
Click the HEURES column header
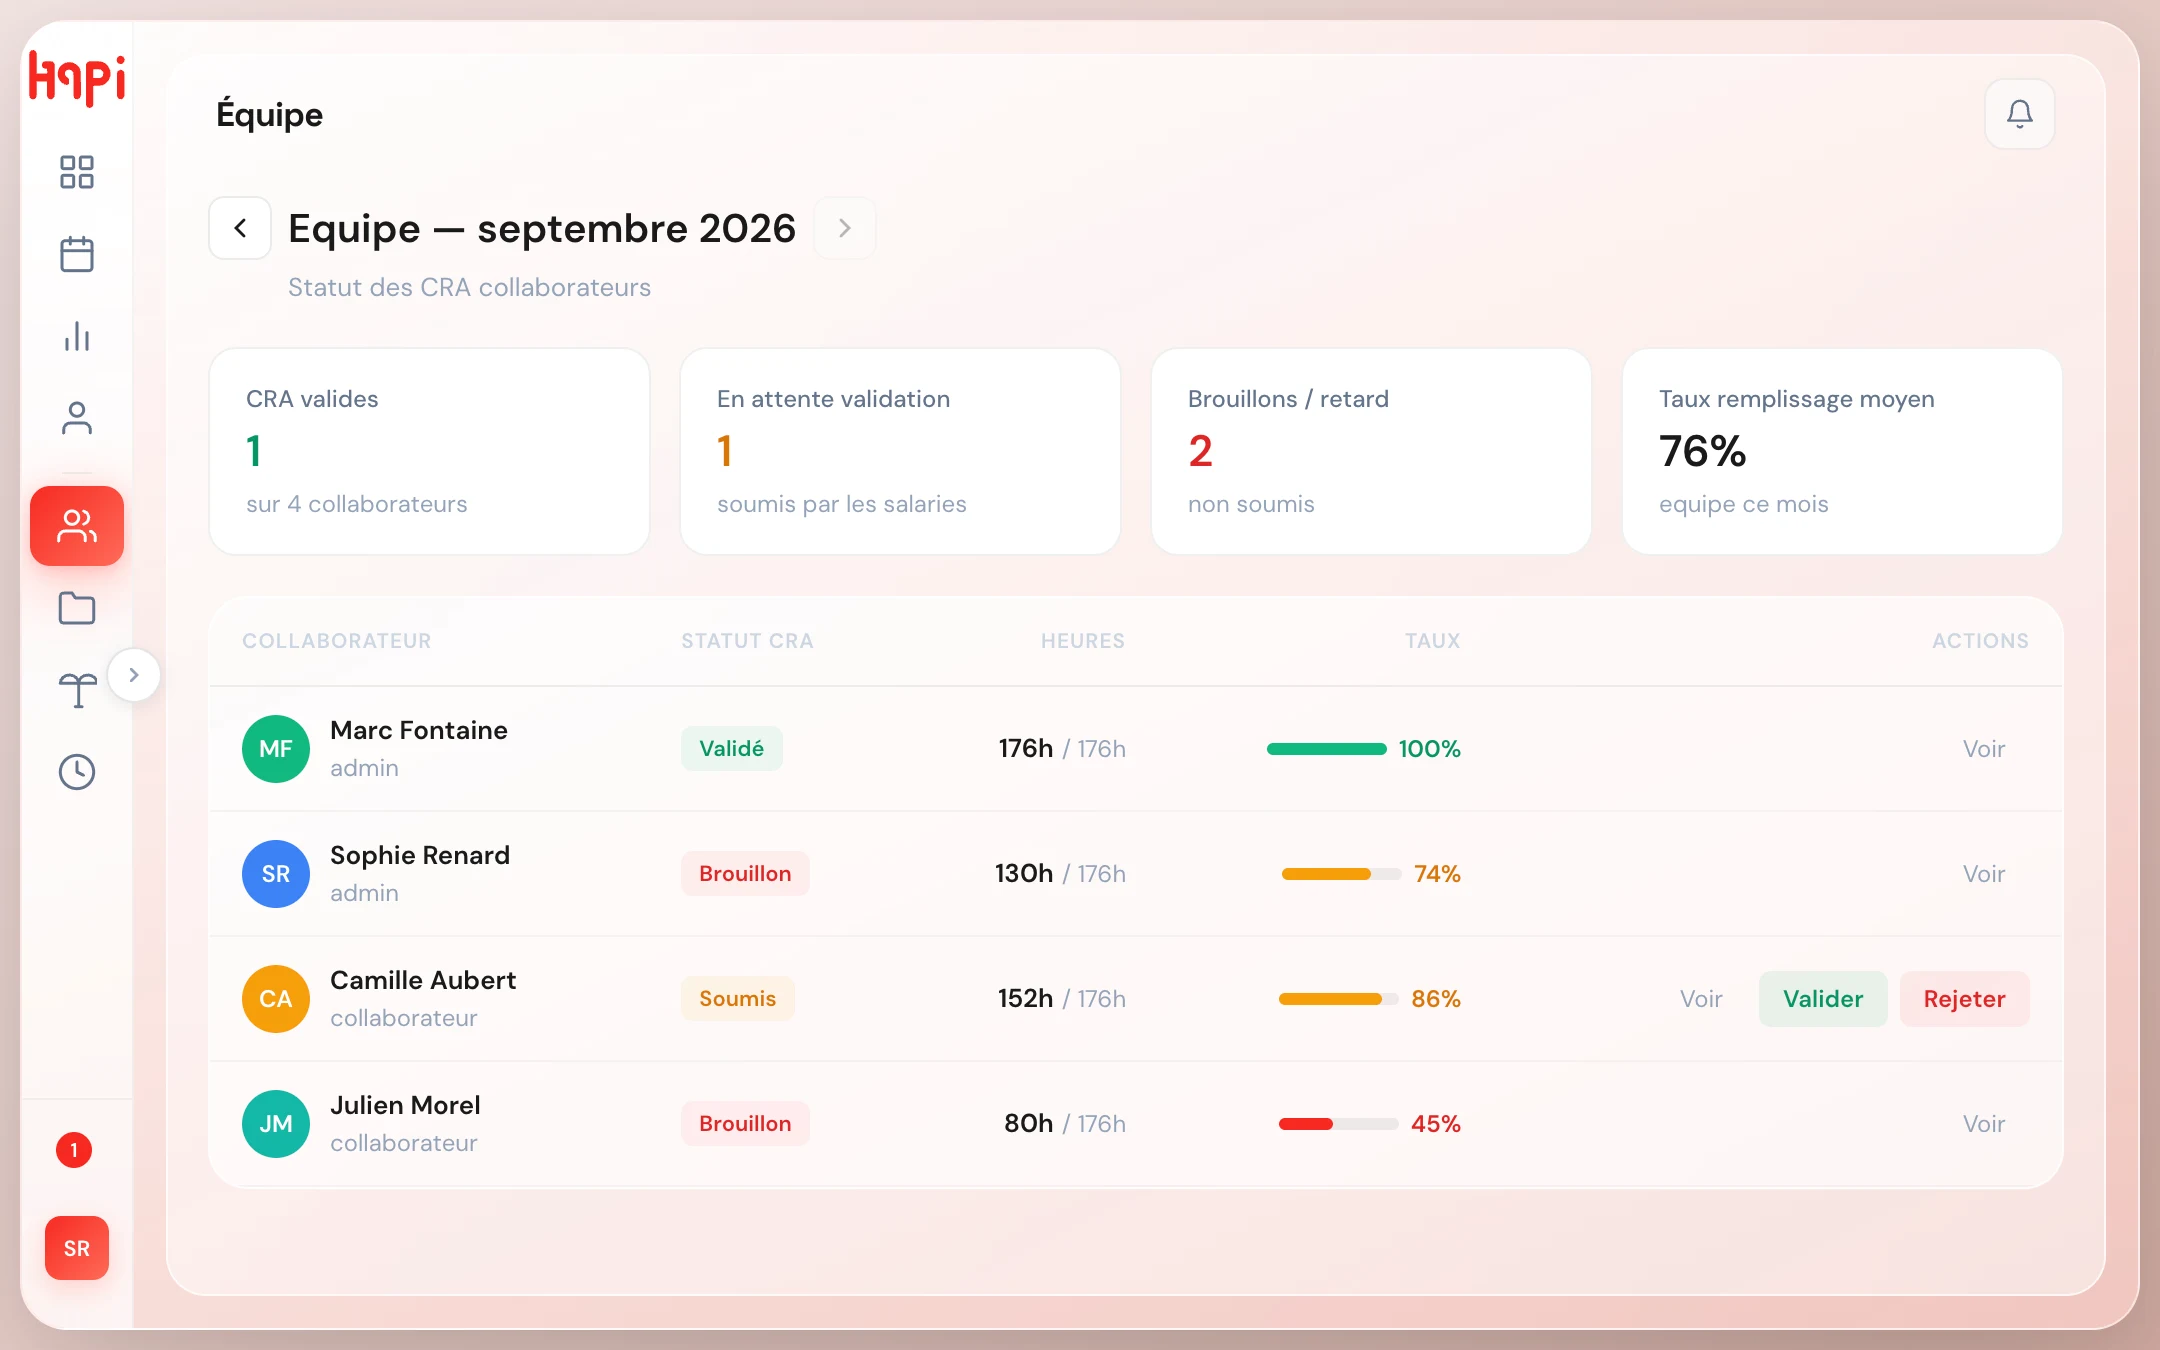(x=1083, y=641)
